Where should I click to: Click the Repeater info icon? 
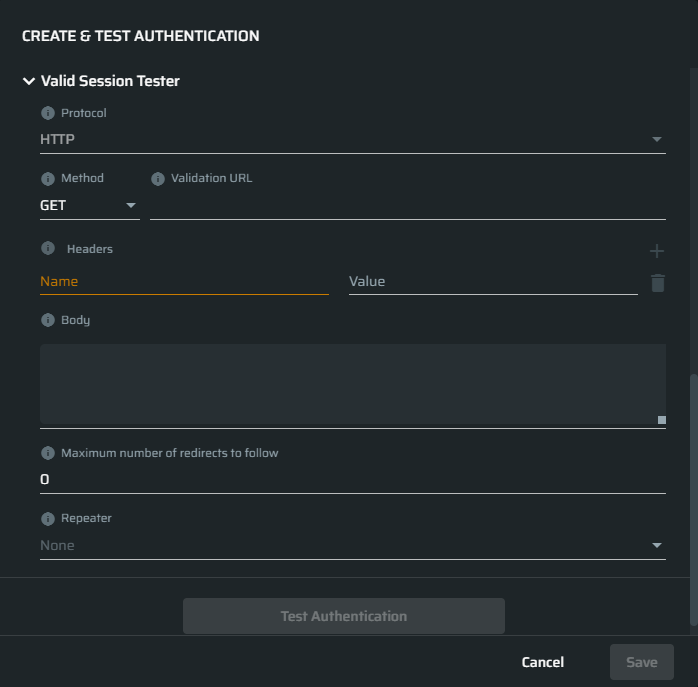click(48, 518)
